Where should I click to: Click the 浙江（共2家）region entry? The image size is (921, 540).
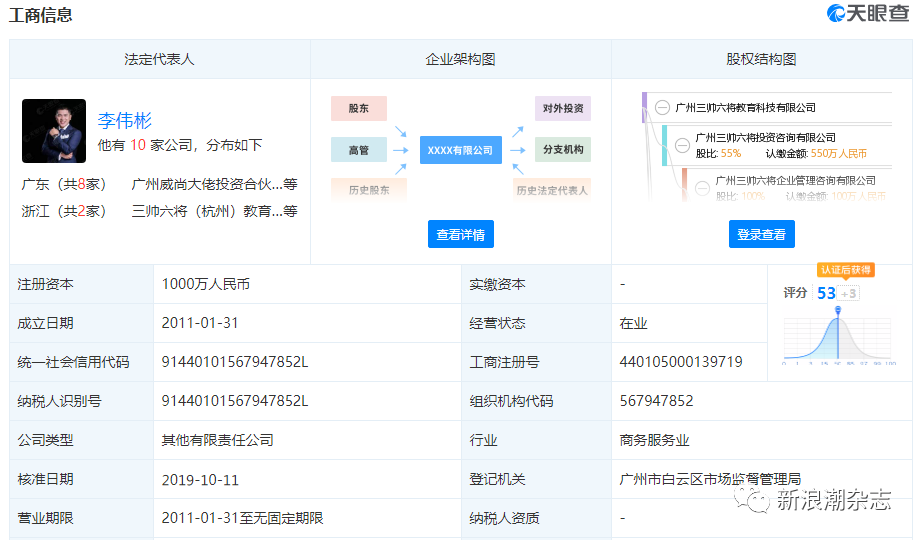coord(63,212)
